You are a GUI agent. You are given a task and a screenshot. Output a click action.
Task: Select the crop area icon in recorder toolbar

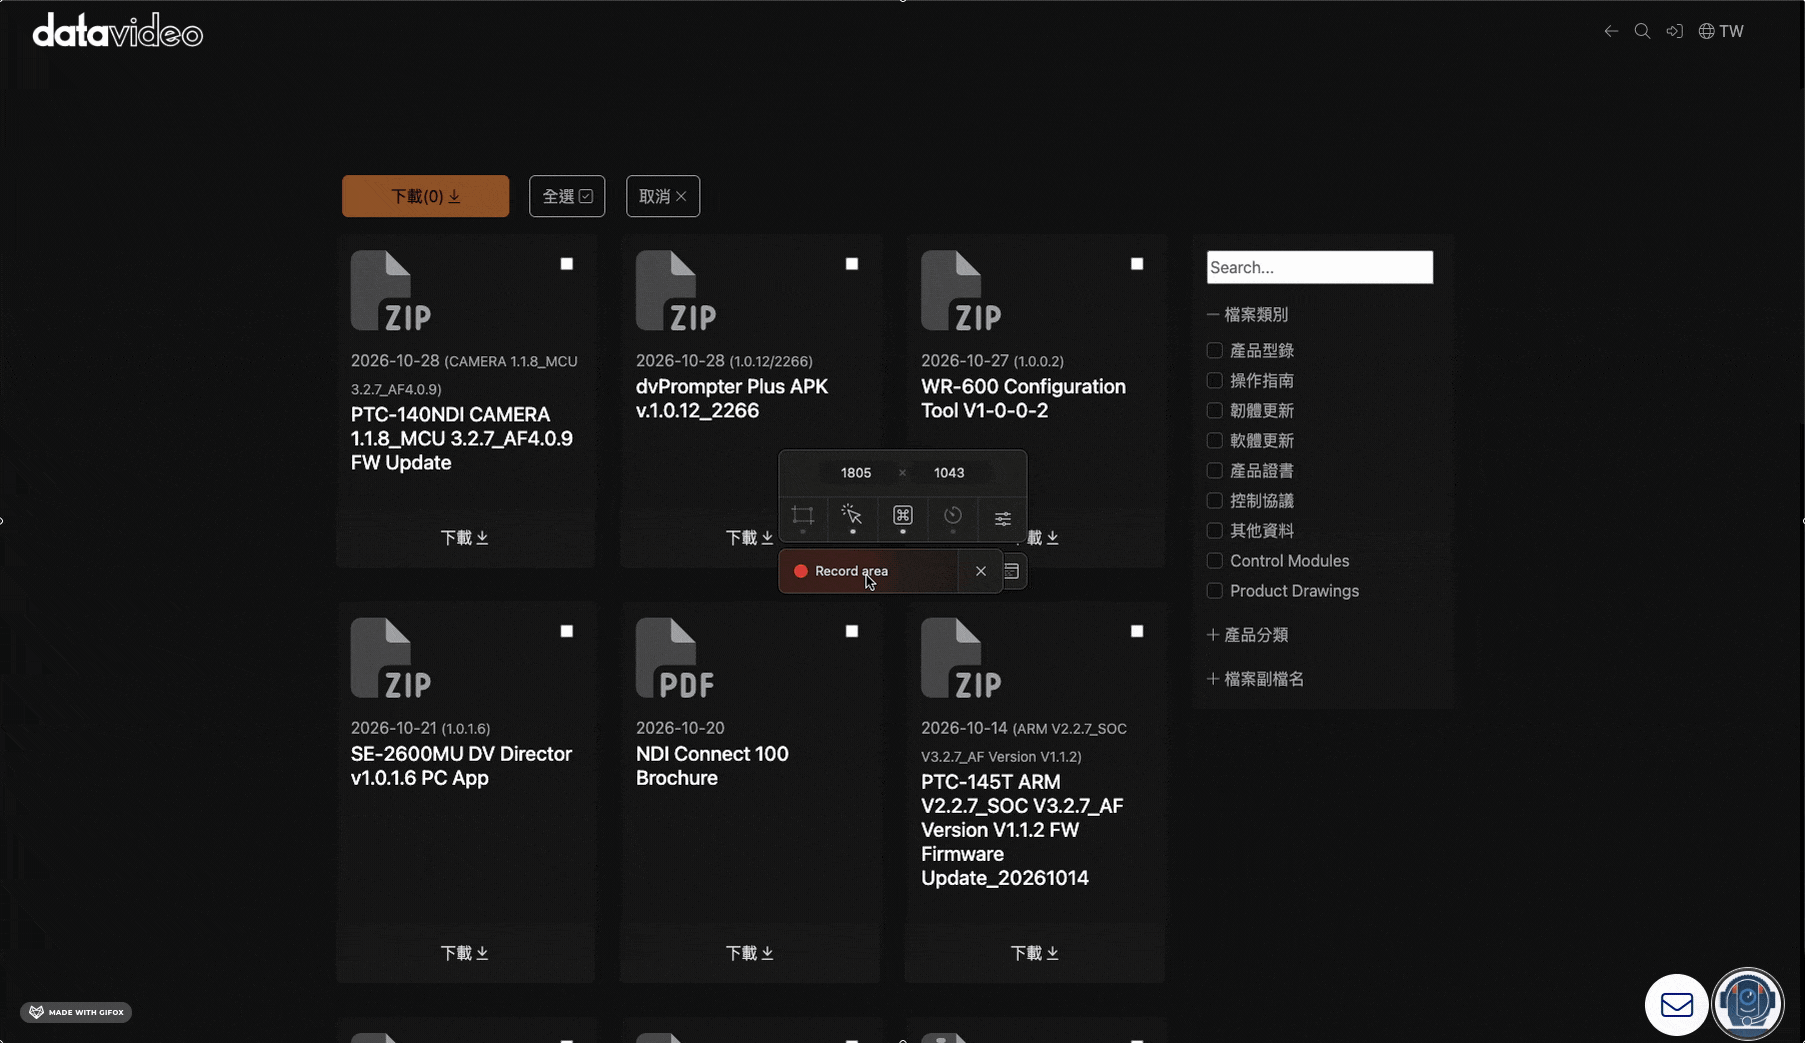(803, 516)
